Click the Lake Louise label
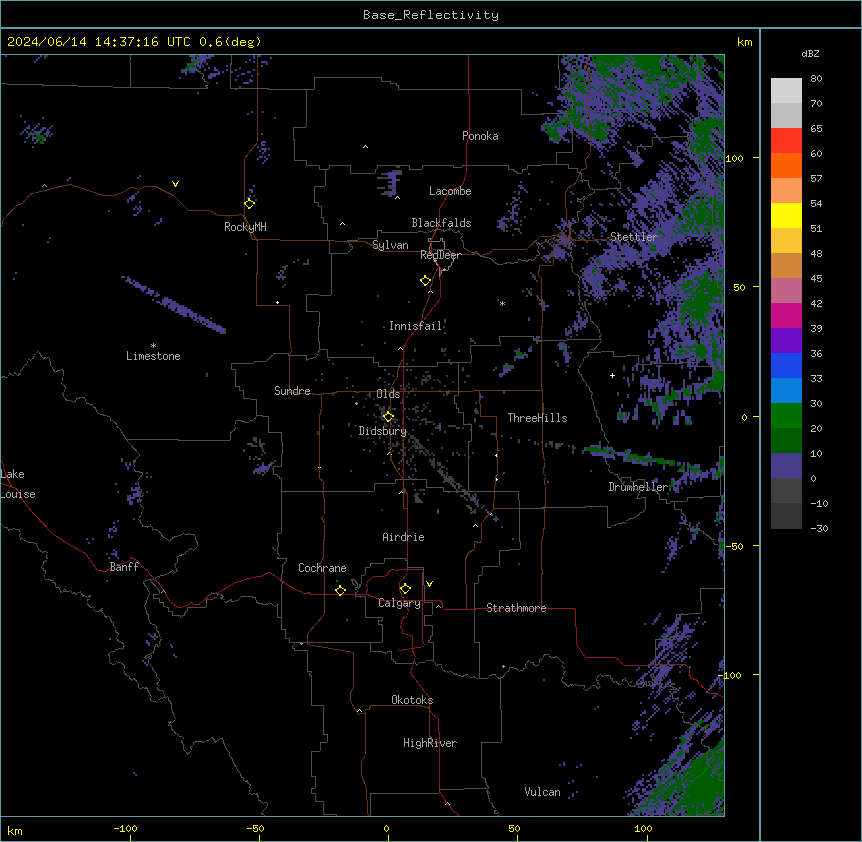The image size is (862, 842). 18,484
